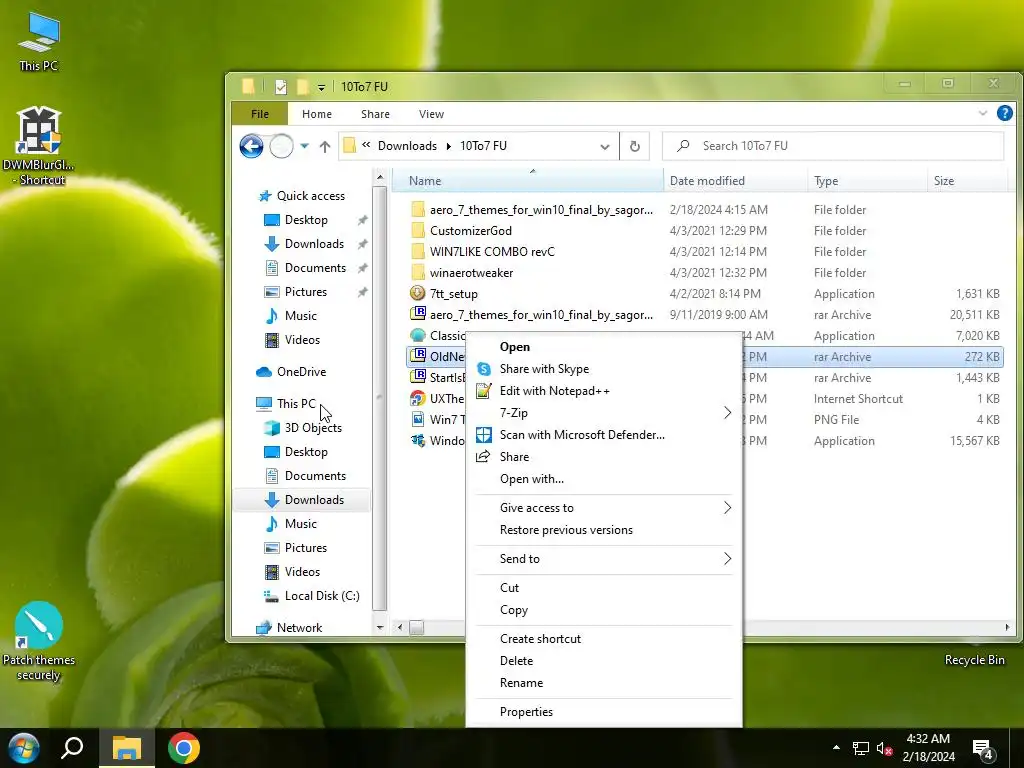Screen dimensions: 1024x768
Task: Sort by Type column header
Action: 867,181
